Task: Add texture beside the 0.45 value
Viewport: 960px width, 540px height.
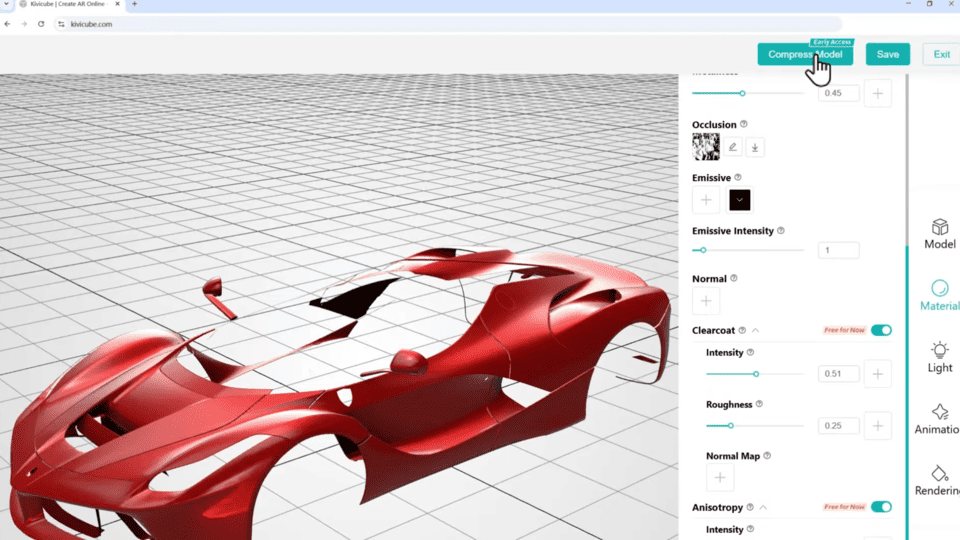Action: click(877, 93)
